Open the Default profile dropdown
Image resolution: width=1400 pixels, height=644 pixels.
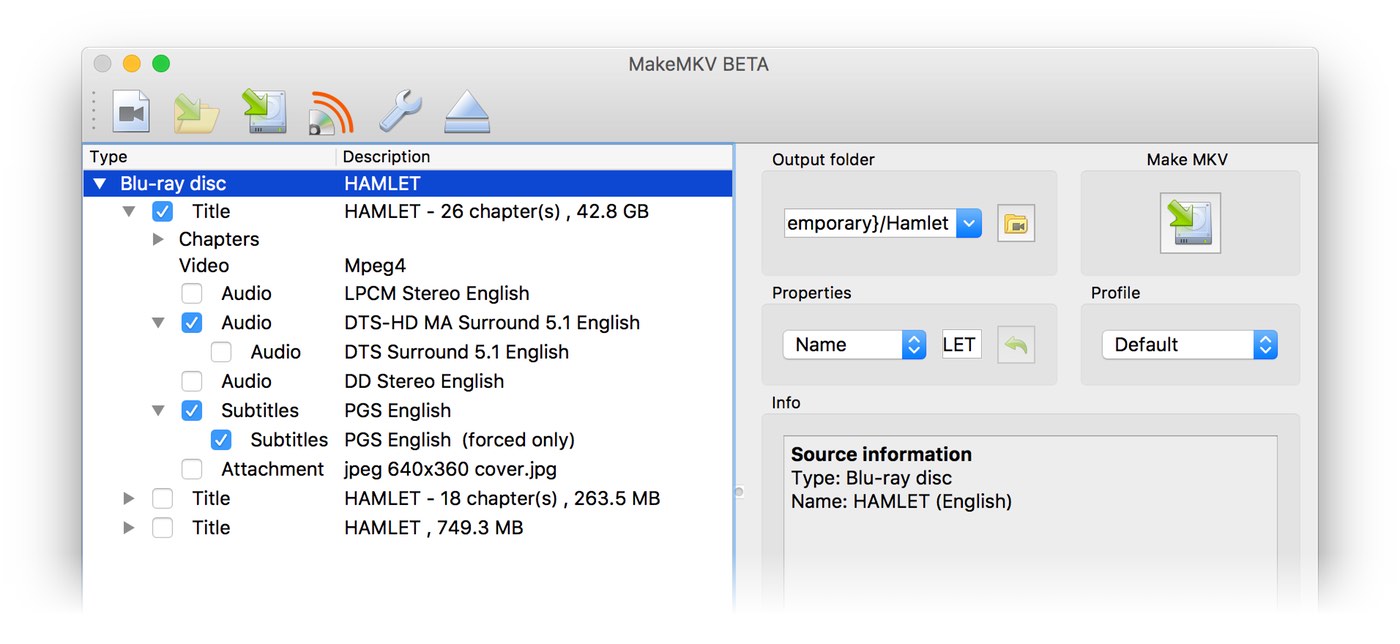point(1190,345)
